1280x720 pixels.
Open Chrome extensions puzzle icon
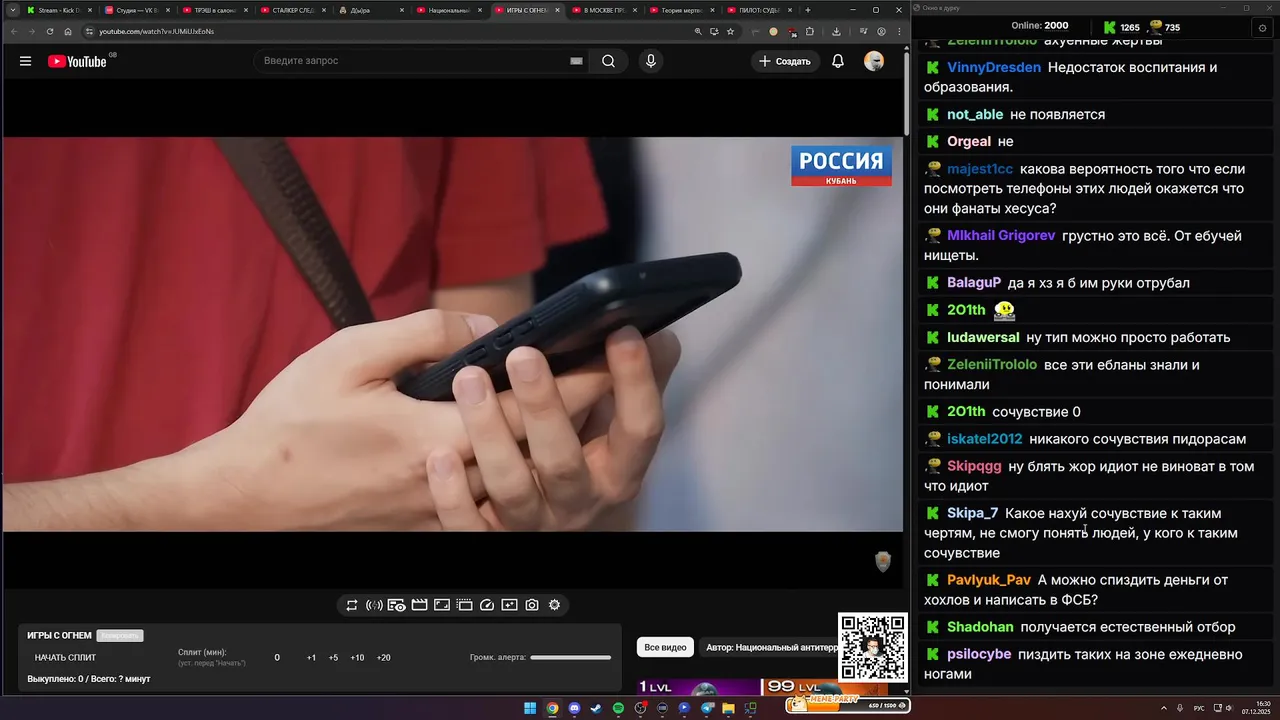pos(809,31)
